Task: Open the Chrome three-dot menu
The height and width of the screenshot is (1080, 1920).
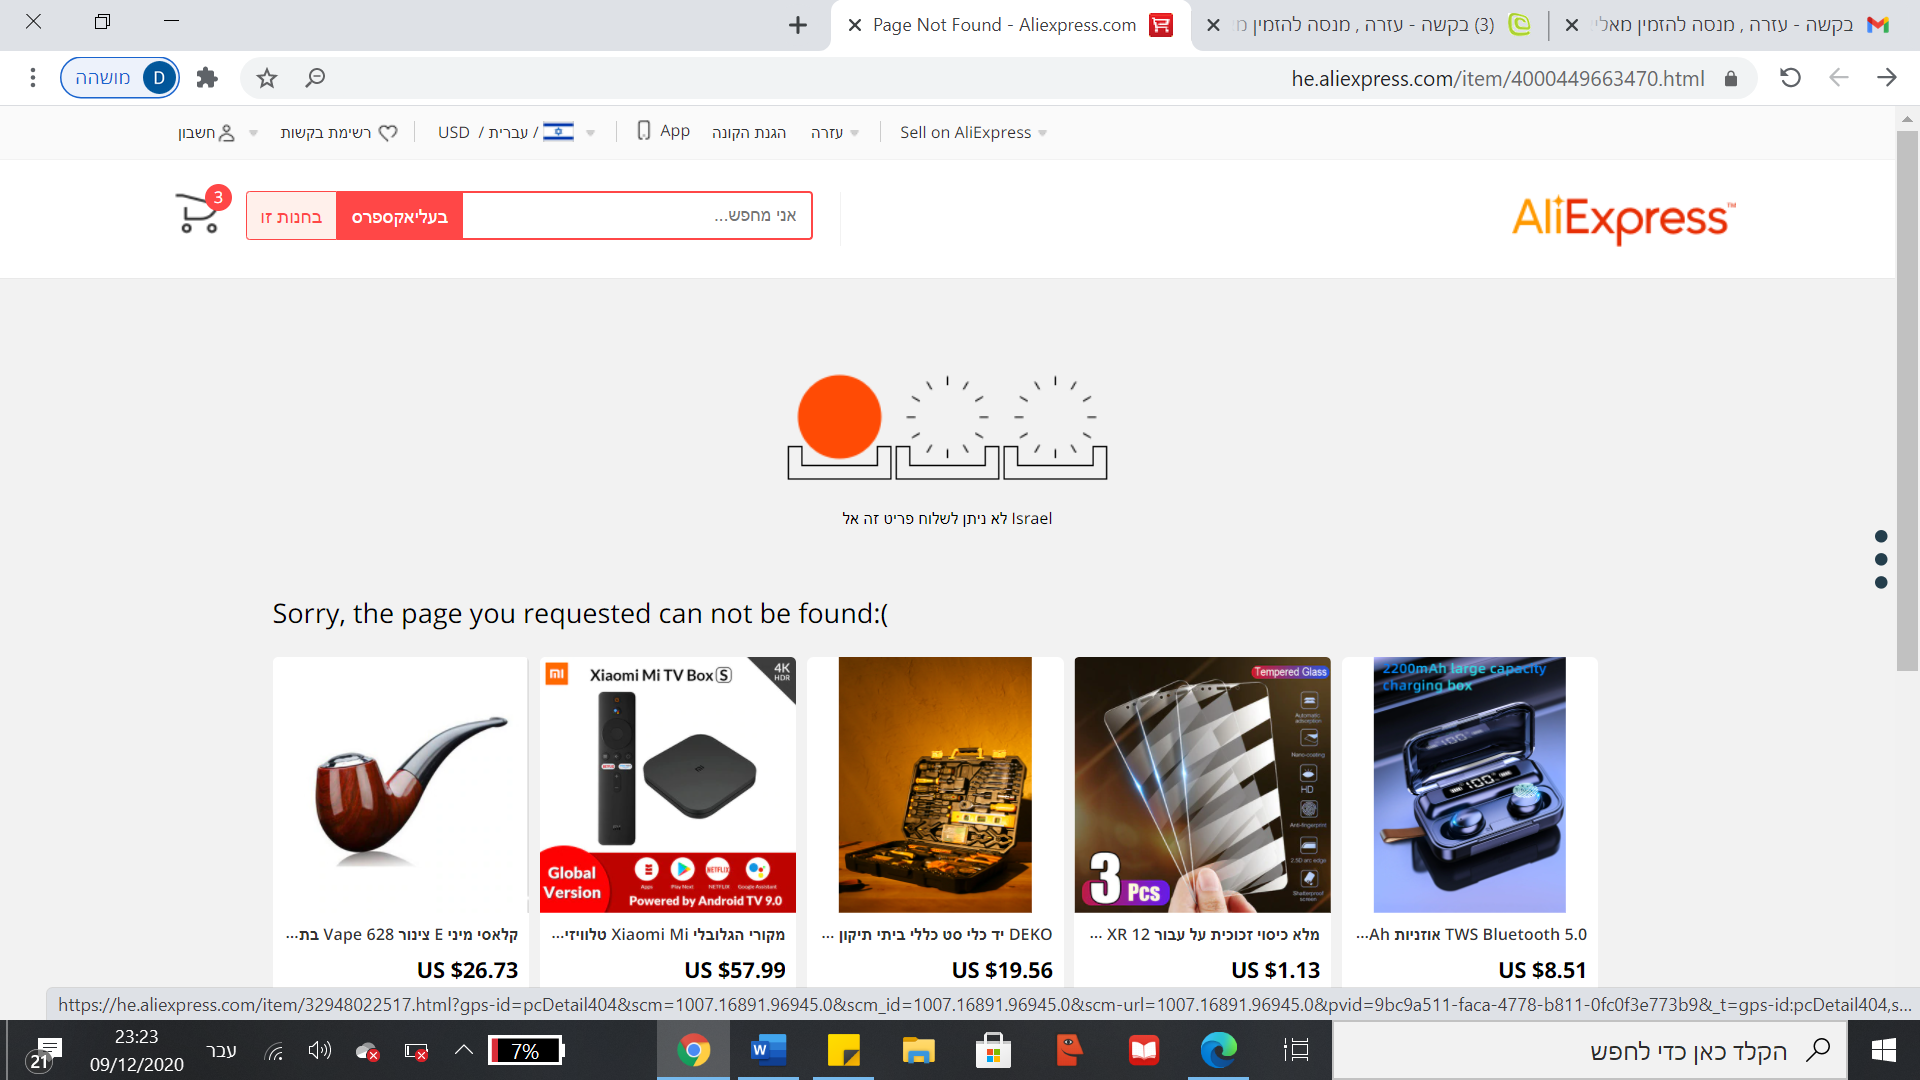Action: 33,78
